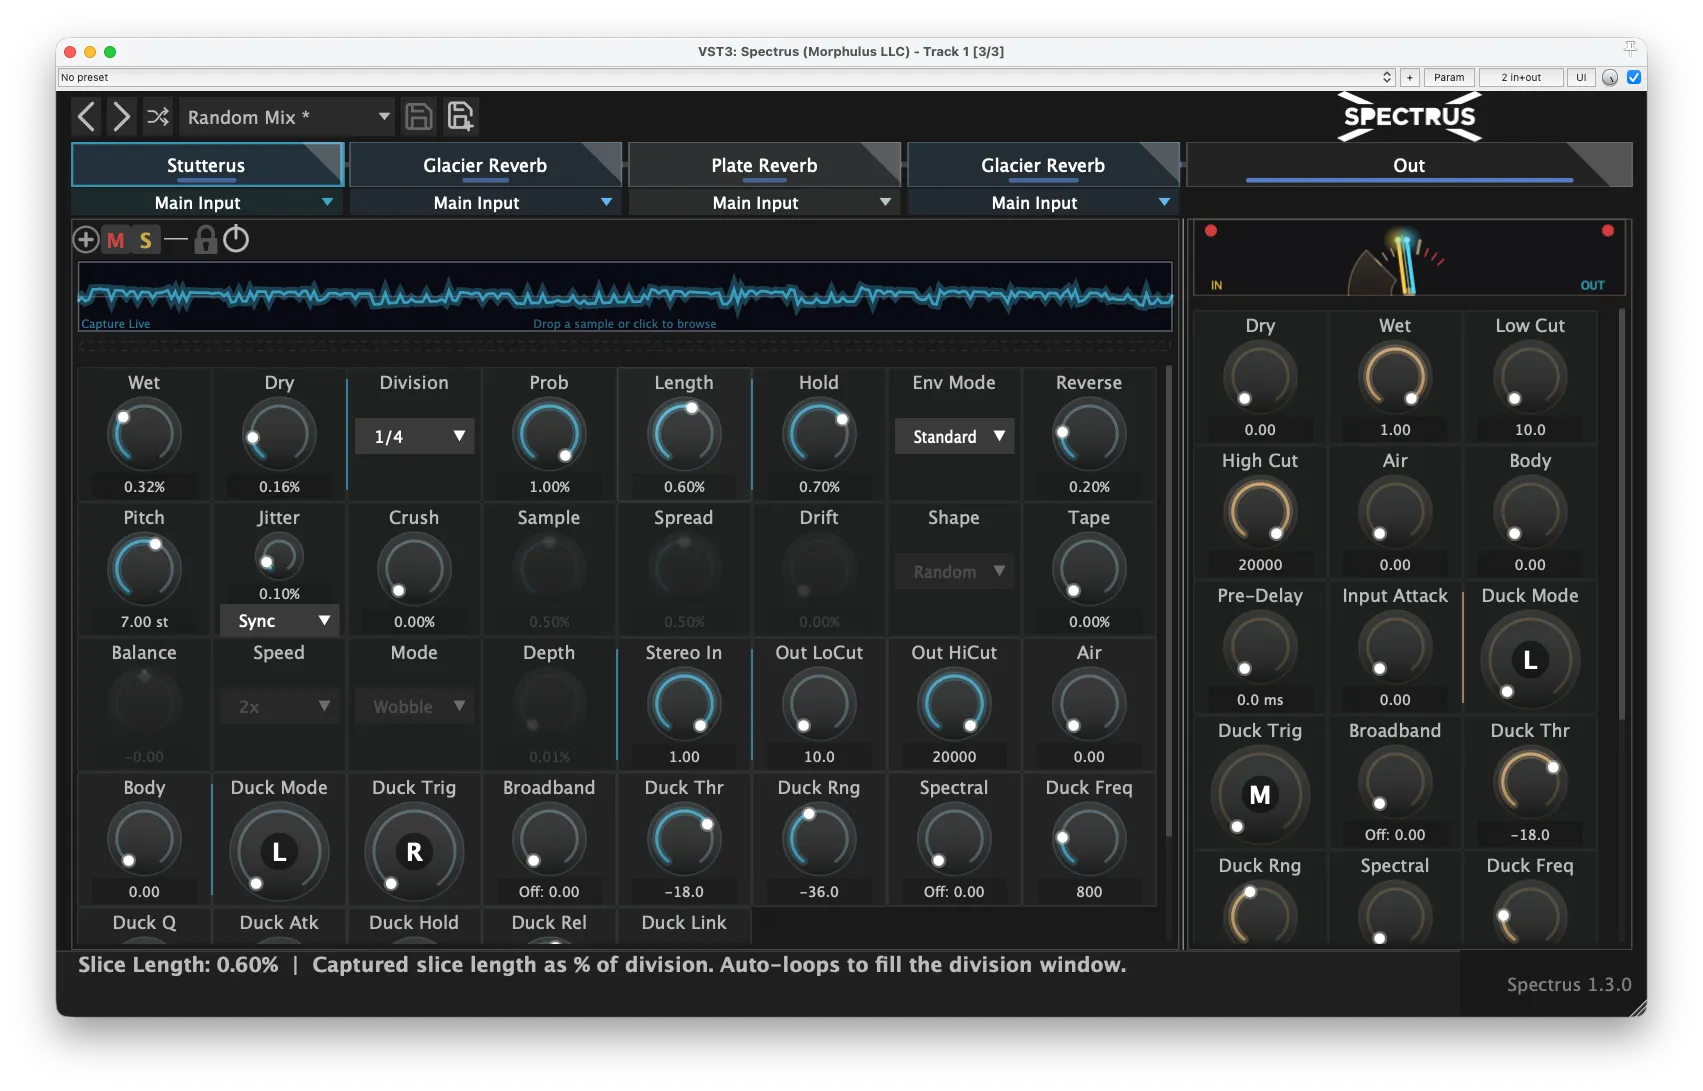Click the Stutterus panel vertical scrollbar
This screenshot has height=1091, width=1703.
[1169, 600]
